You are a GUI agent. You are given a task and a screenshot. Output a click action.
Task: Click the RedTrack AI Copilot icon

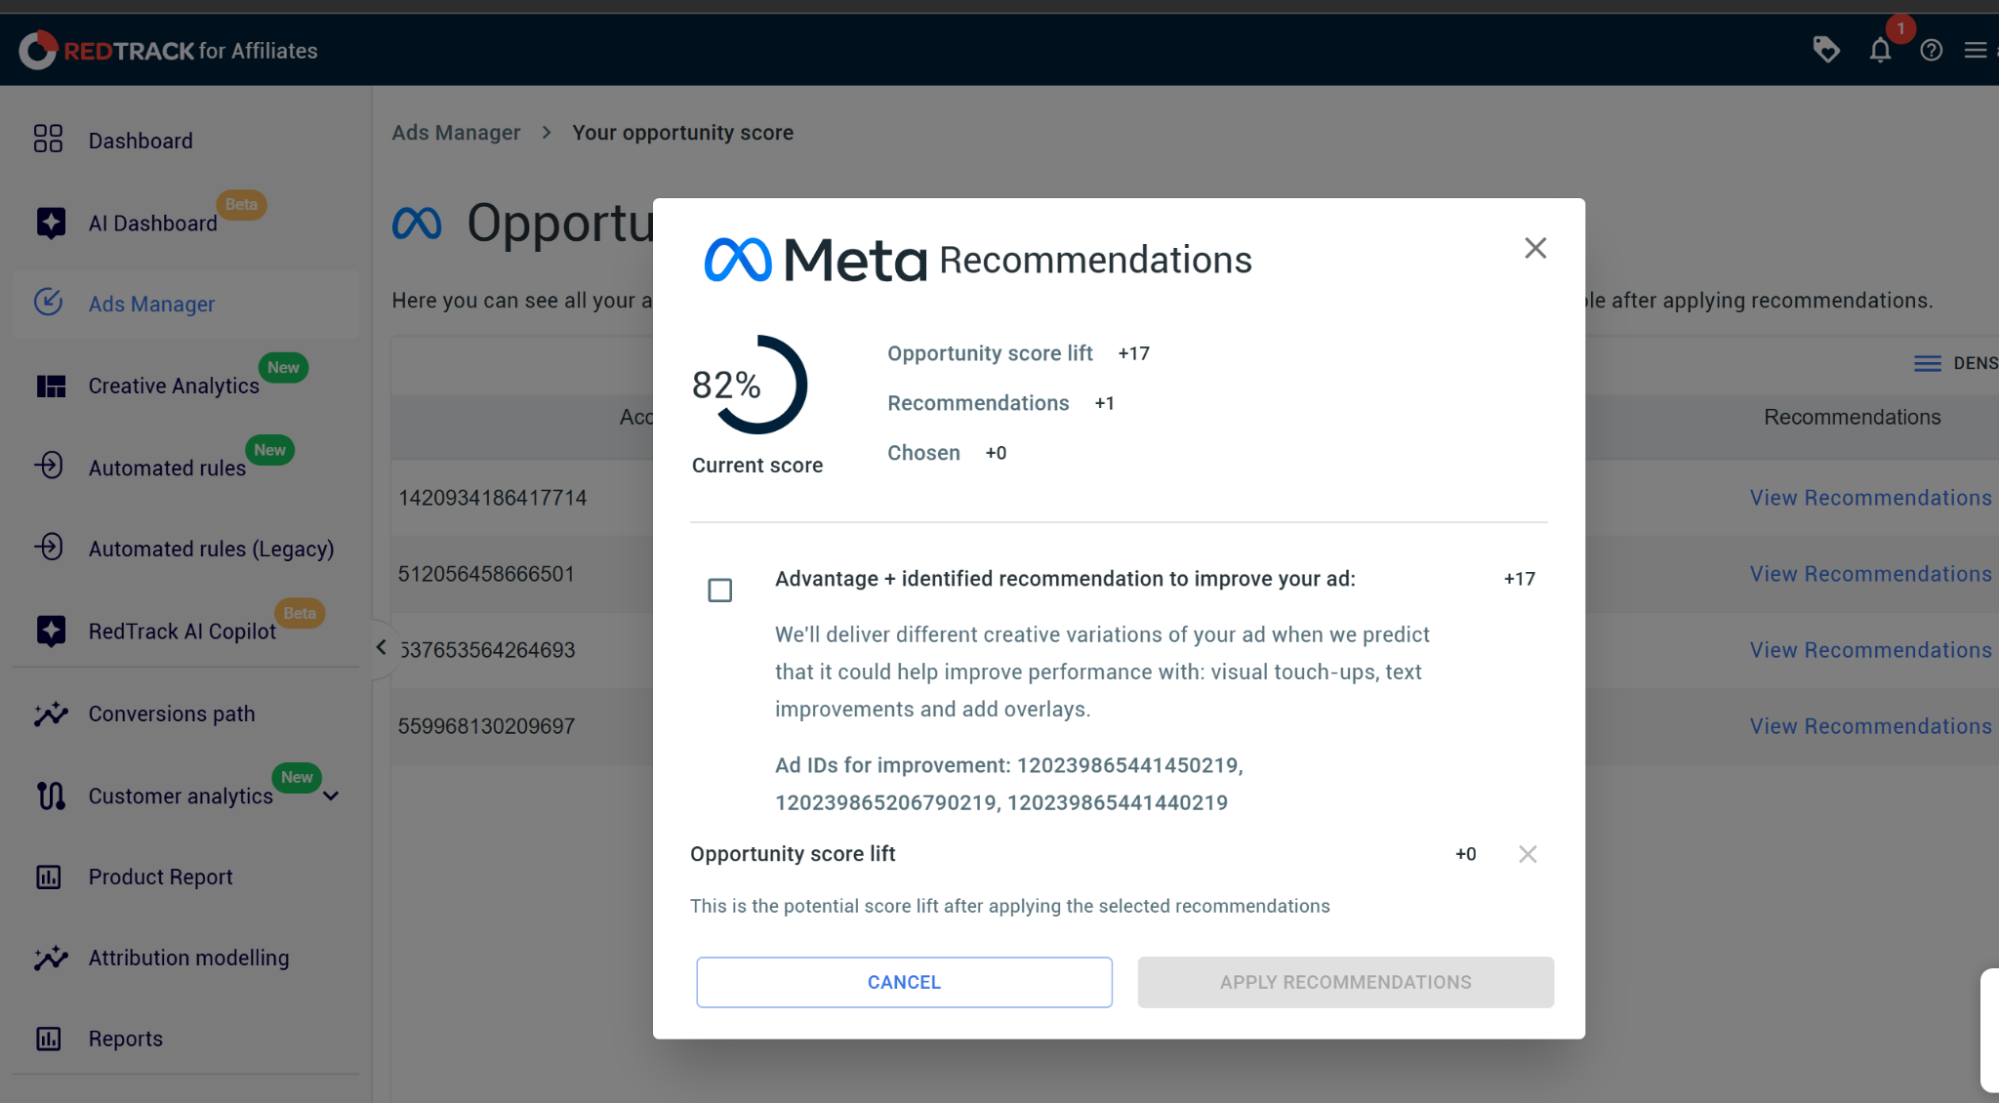point(50,630)
